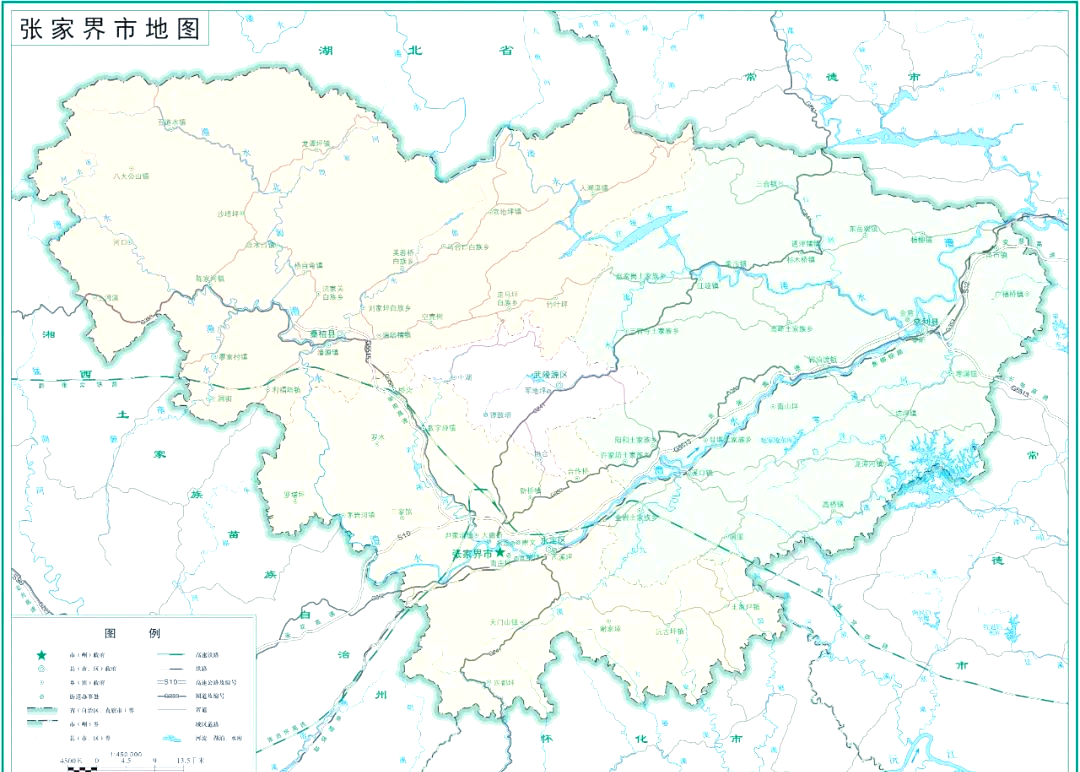
Task: Click the place label 谢家垭
Action: [x=610, y=629]
